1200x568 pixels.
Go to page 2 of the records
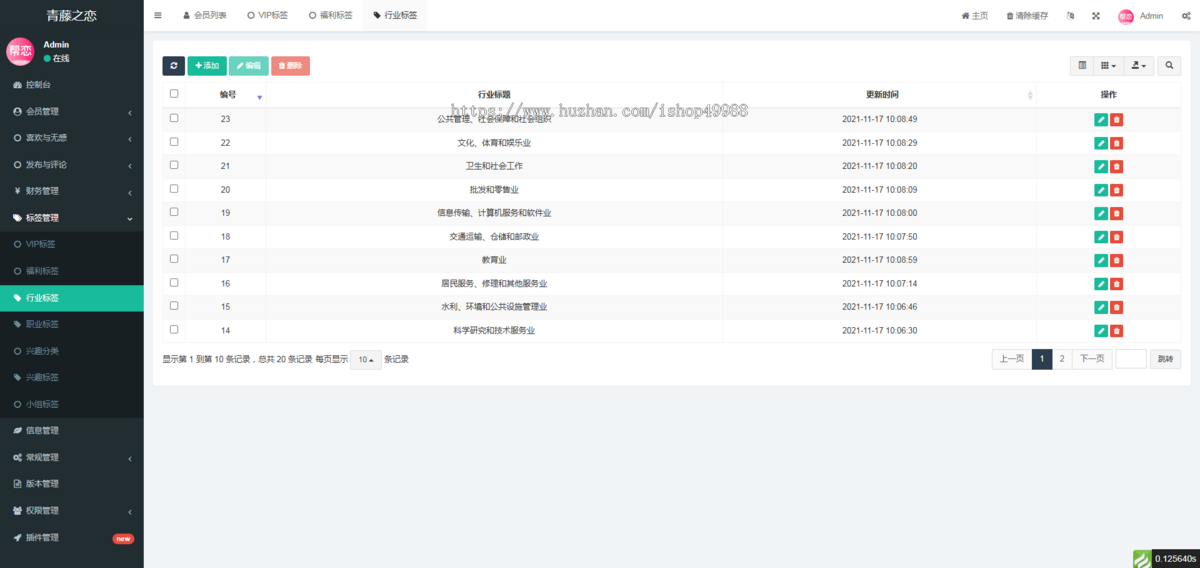pos(1062,359)
